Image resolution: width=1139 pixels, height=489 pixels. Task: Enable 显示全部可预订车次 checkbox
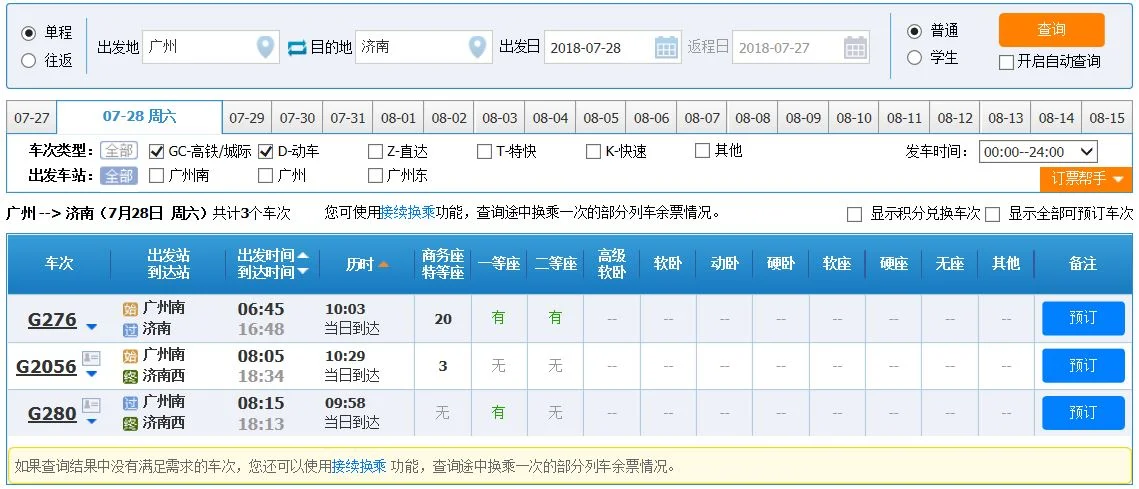tap(993, 214)
